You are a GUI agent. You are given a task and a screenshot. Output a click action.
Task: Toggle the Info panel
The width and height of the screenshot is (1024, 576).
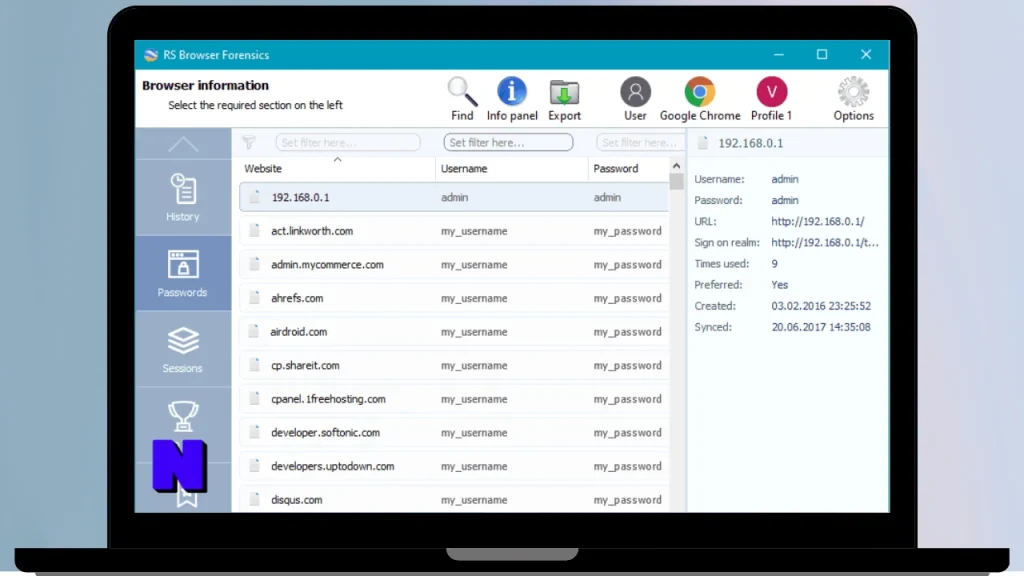click(511, 99)
